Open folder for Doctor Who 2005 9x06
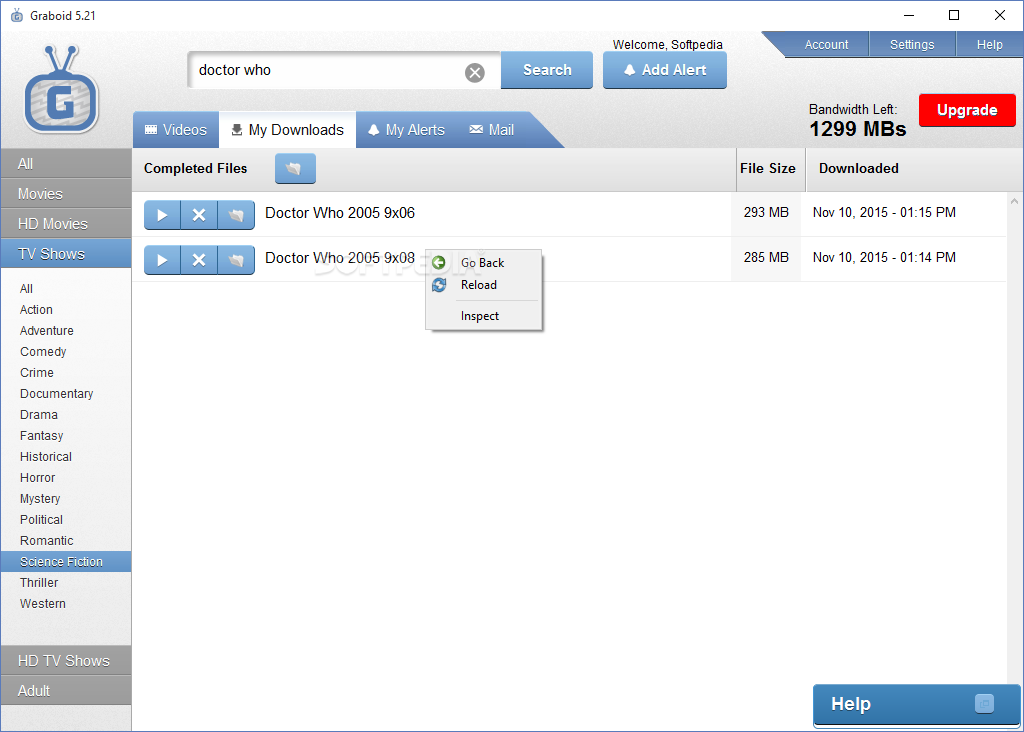This screenshot has width=1024, height=732. [x=236, y=215]
